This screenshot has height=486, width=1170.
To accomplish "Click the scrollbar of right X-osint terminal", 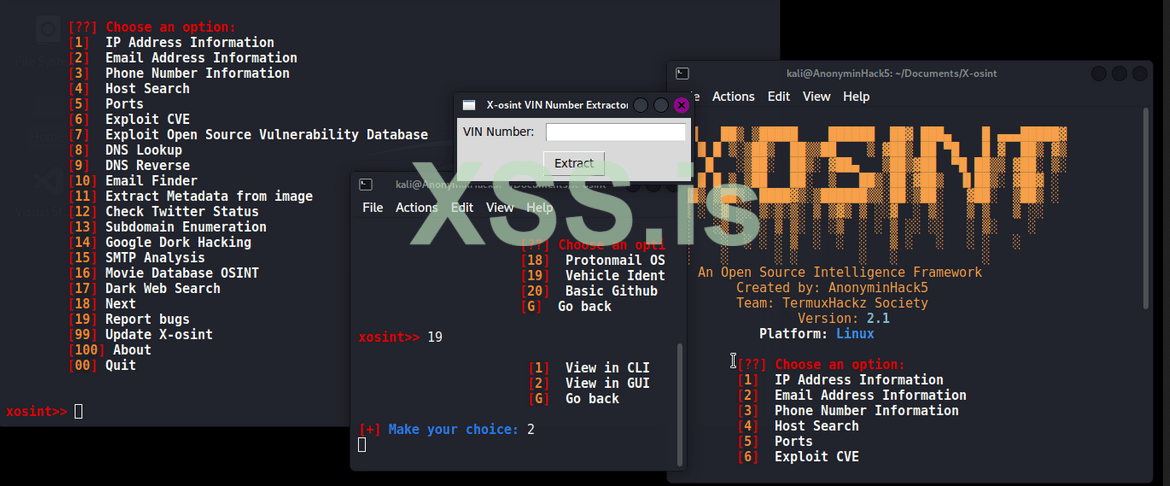I will pos(1147,208).
